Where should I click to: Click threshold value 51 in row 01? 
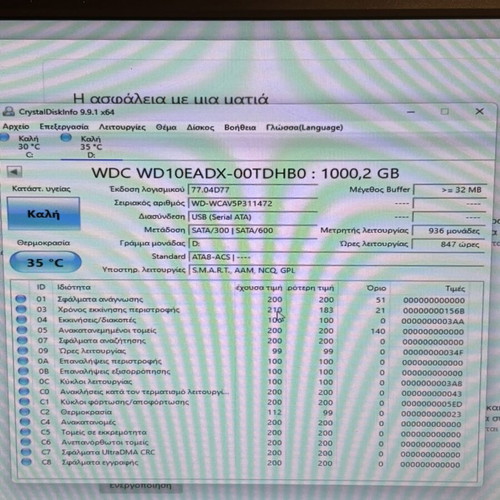(381, 300)
